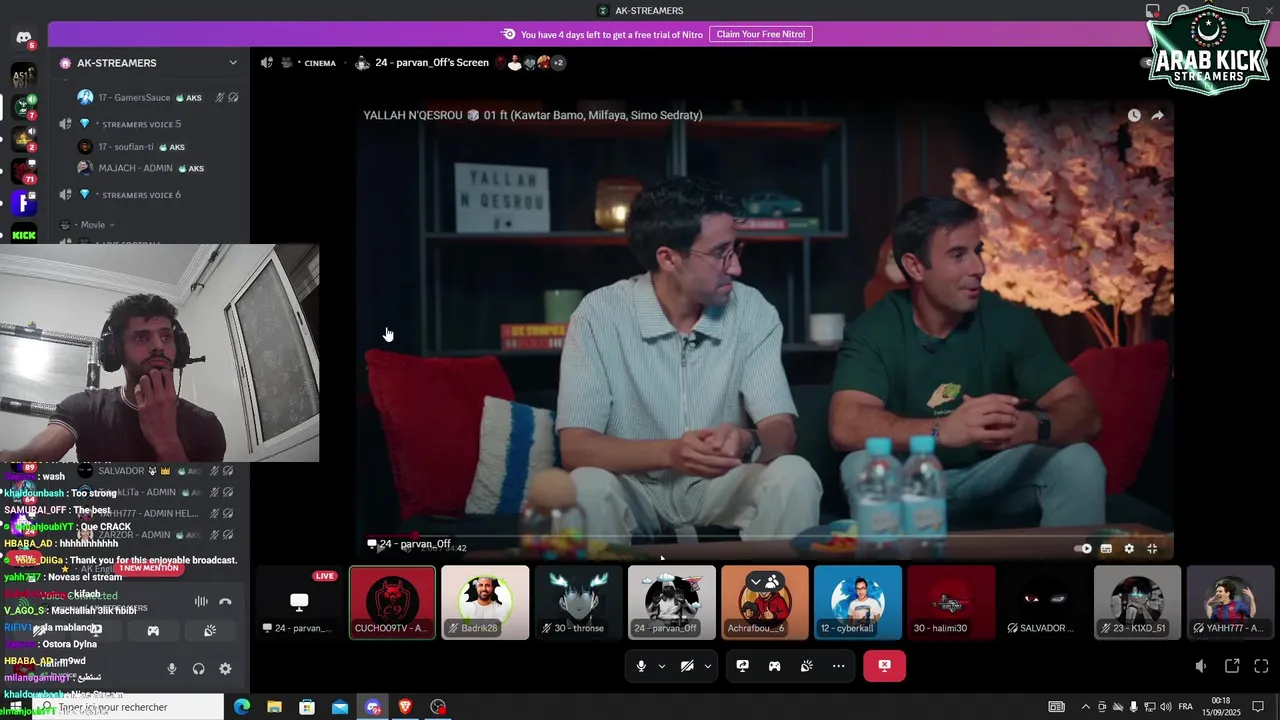Open File Explorer from taskbar

click(x=274, y=707)
